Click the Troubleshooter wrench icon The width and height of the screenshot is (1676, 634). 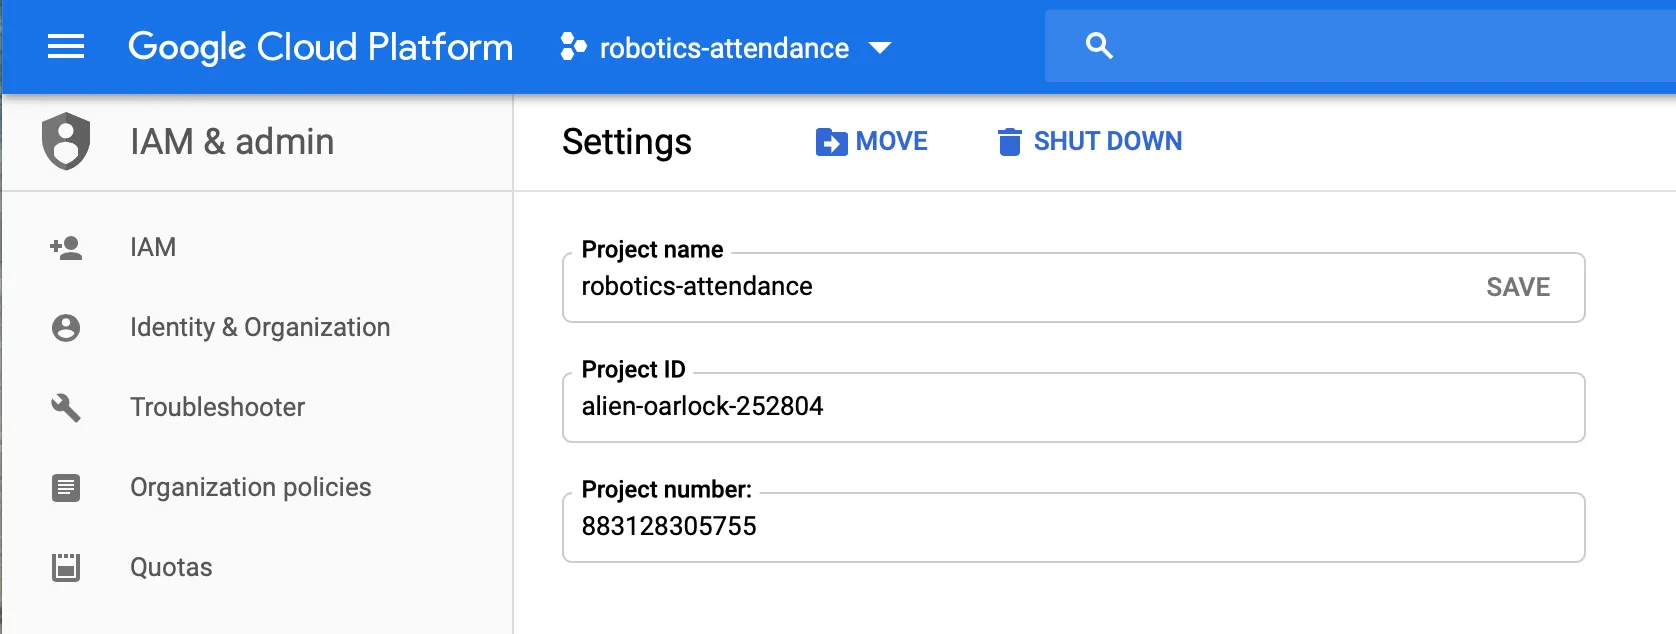coord(66,408)
